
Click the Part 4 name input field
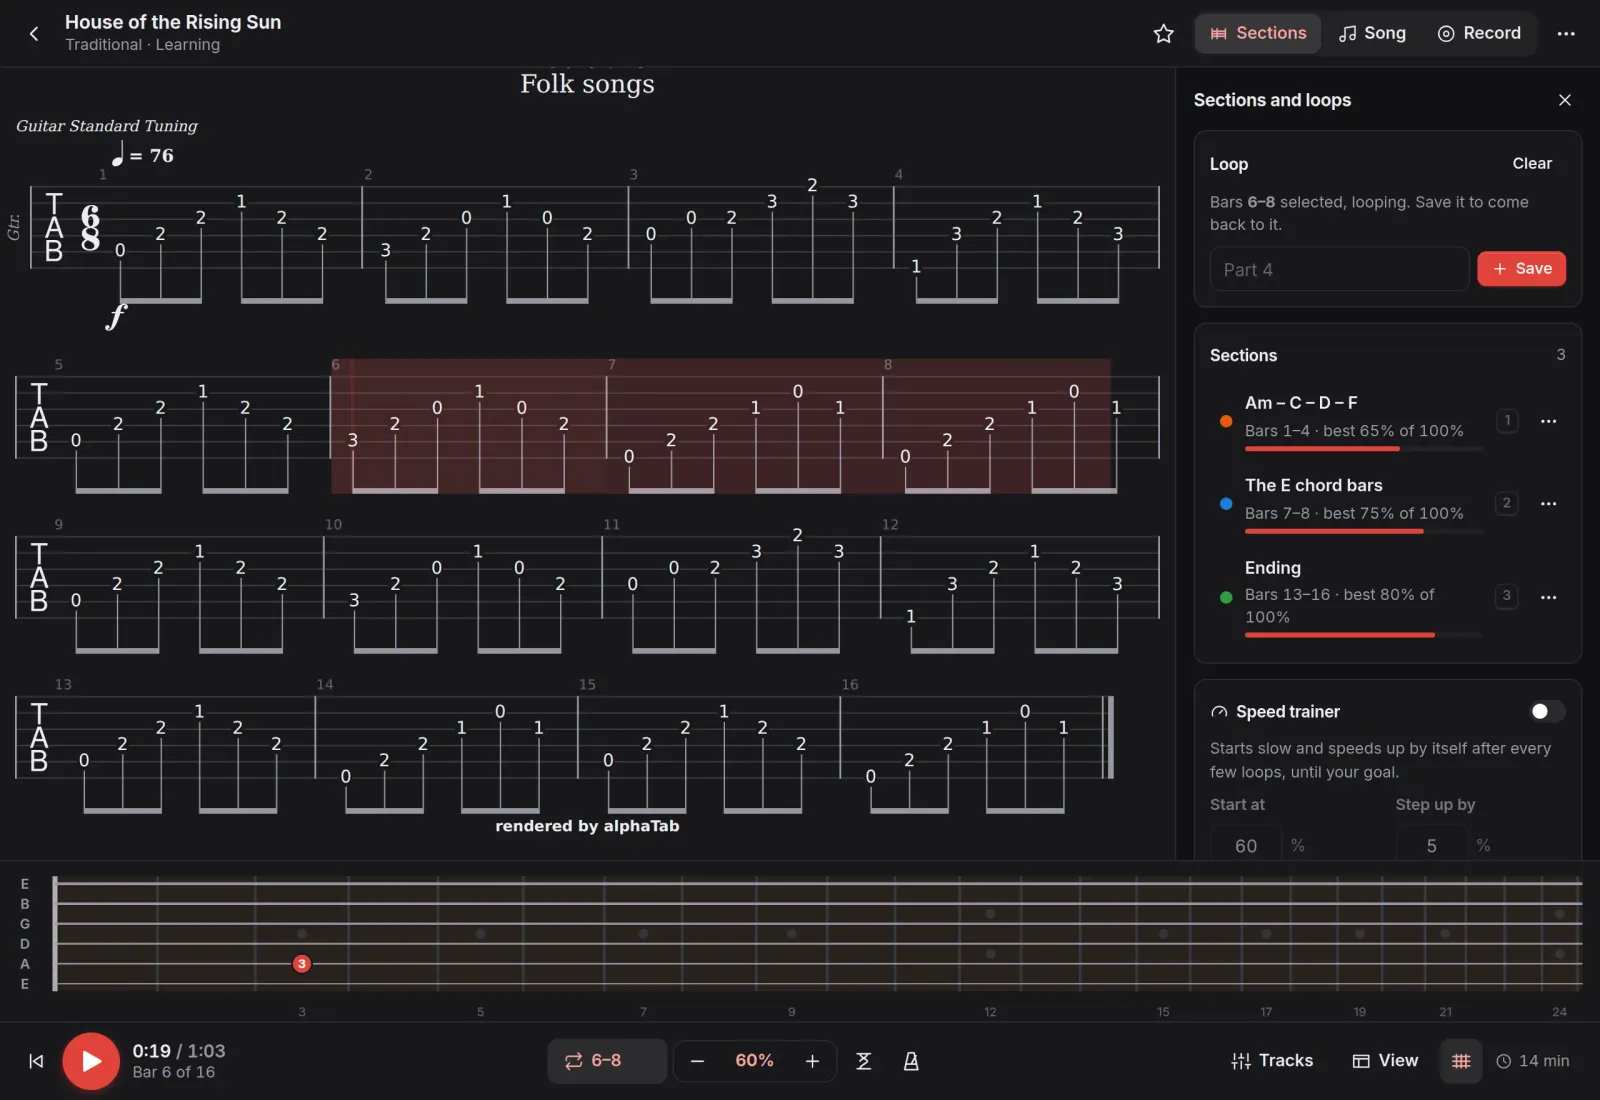coord(1339,269)
